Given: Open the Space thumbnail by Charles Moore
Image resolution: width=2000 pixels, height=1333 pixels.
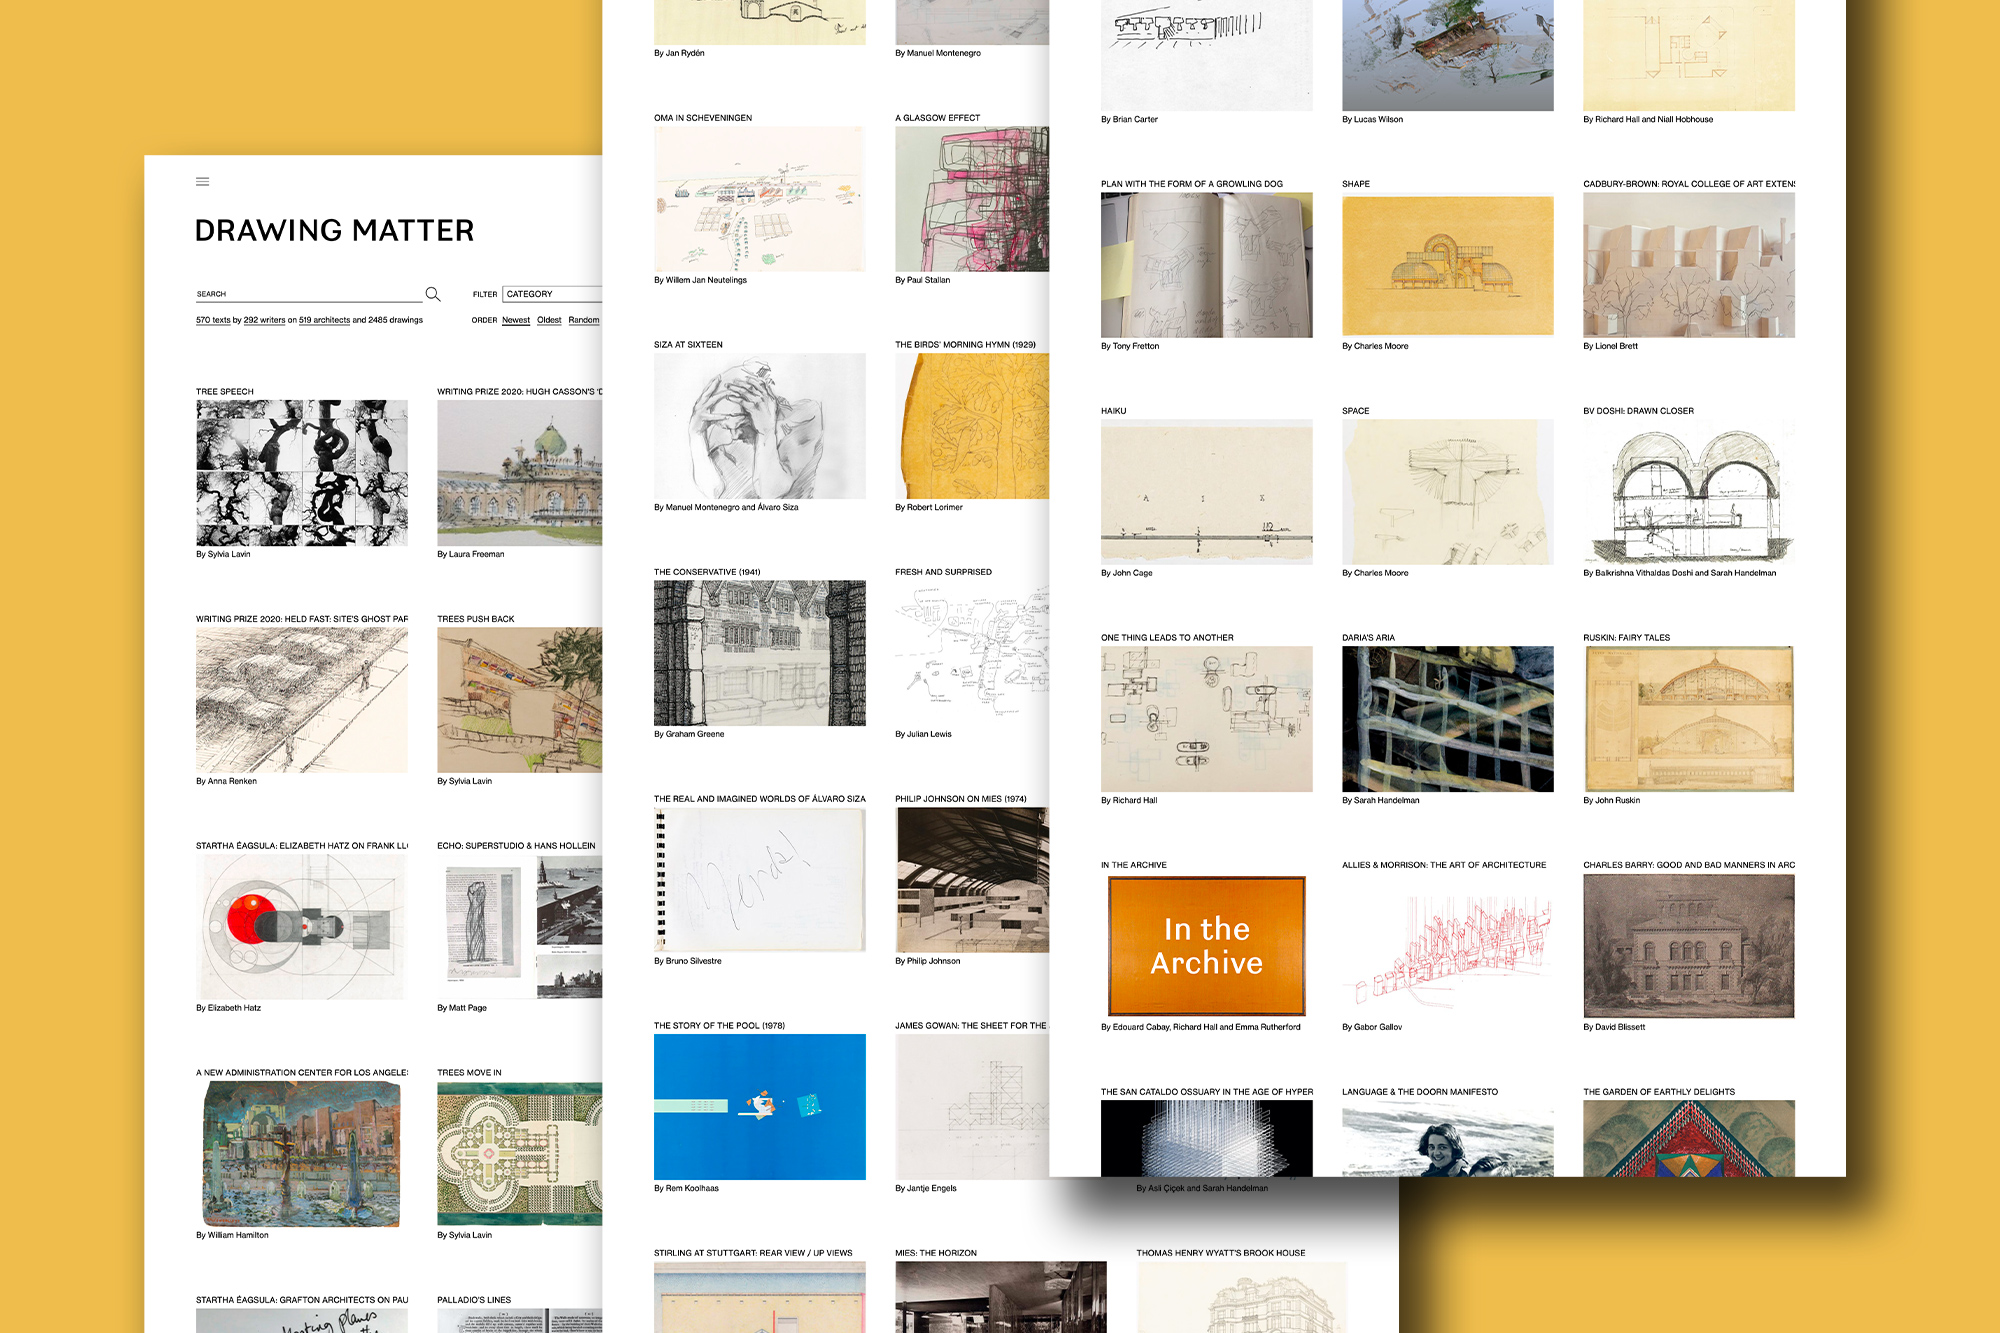Looking at the screenshot, I should point(1448,492).
